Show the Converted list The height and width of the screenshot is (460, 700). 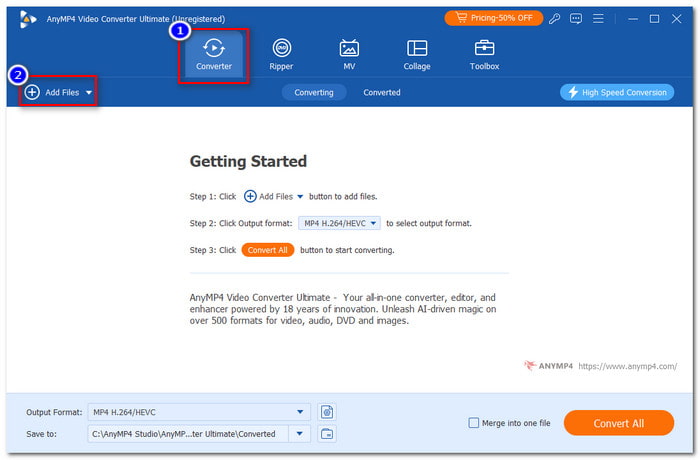point(382,92)
